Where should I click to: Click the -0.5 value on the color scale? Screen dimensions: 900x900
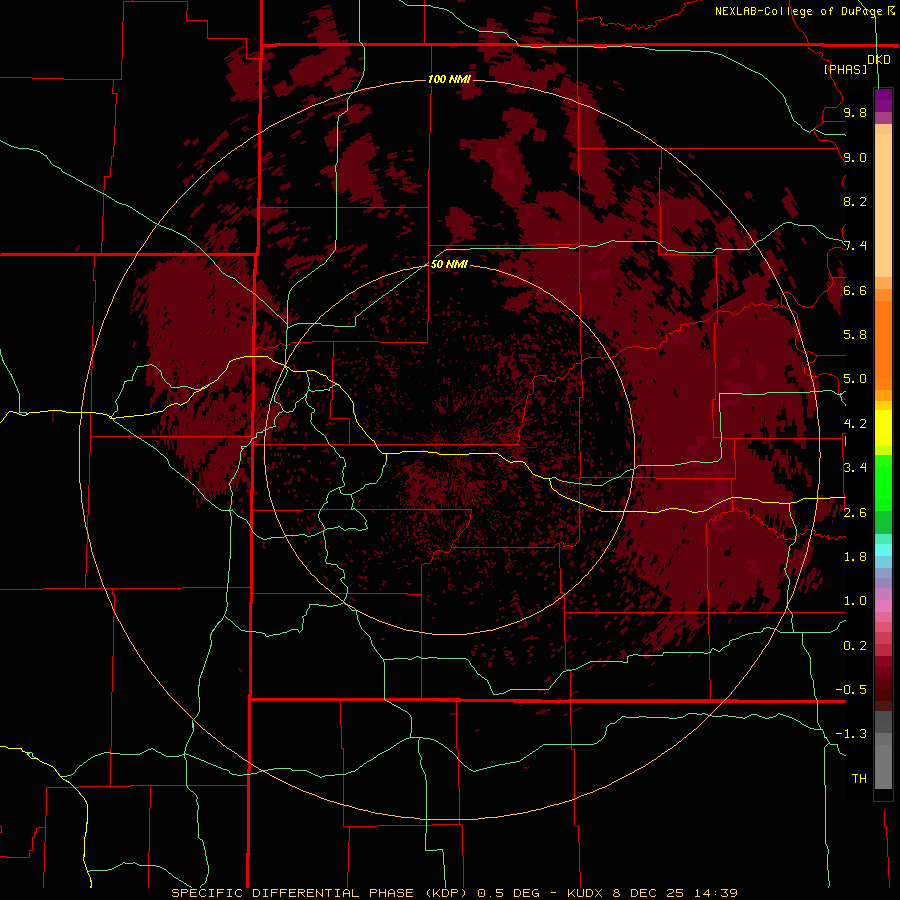click(x=851, y=690)
